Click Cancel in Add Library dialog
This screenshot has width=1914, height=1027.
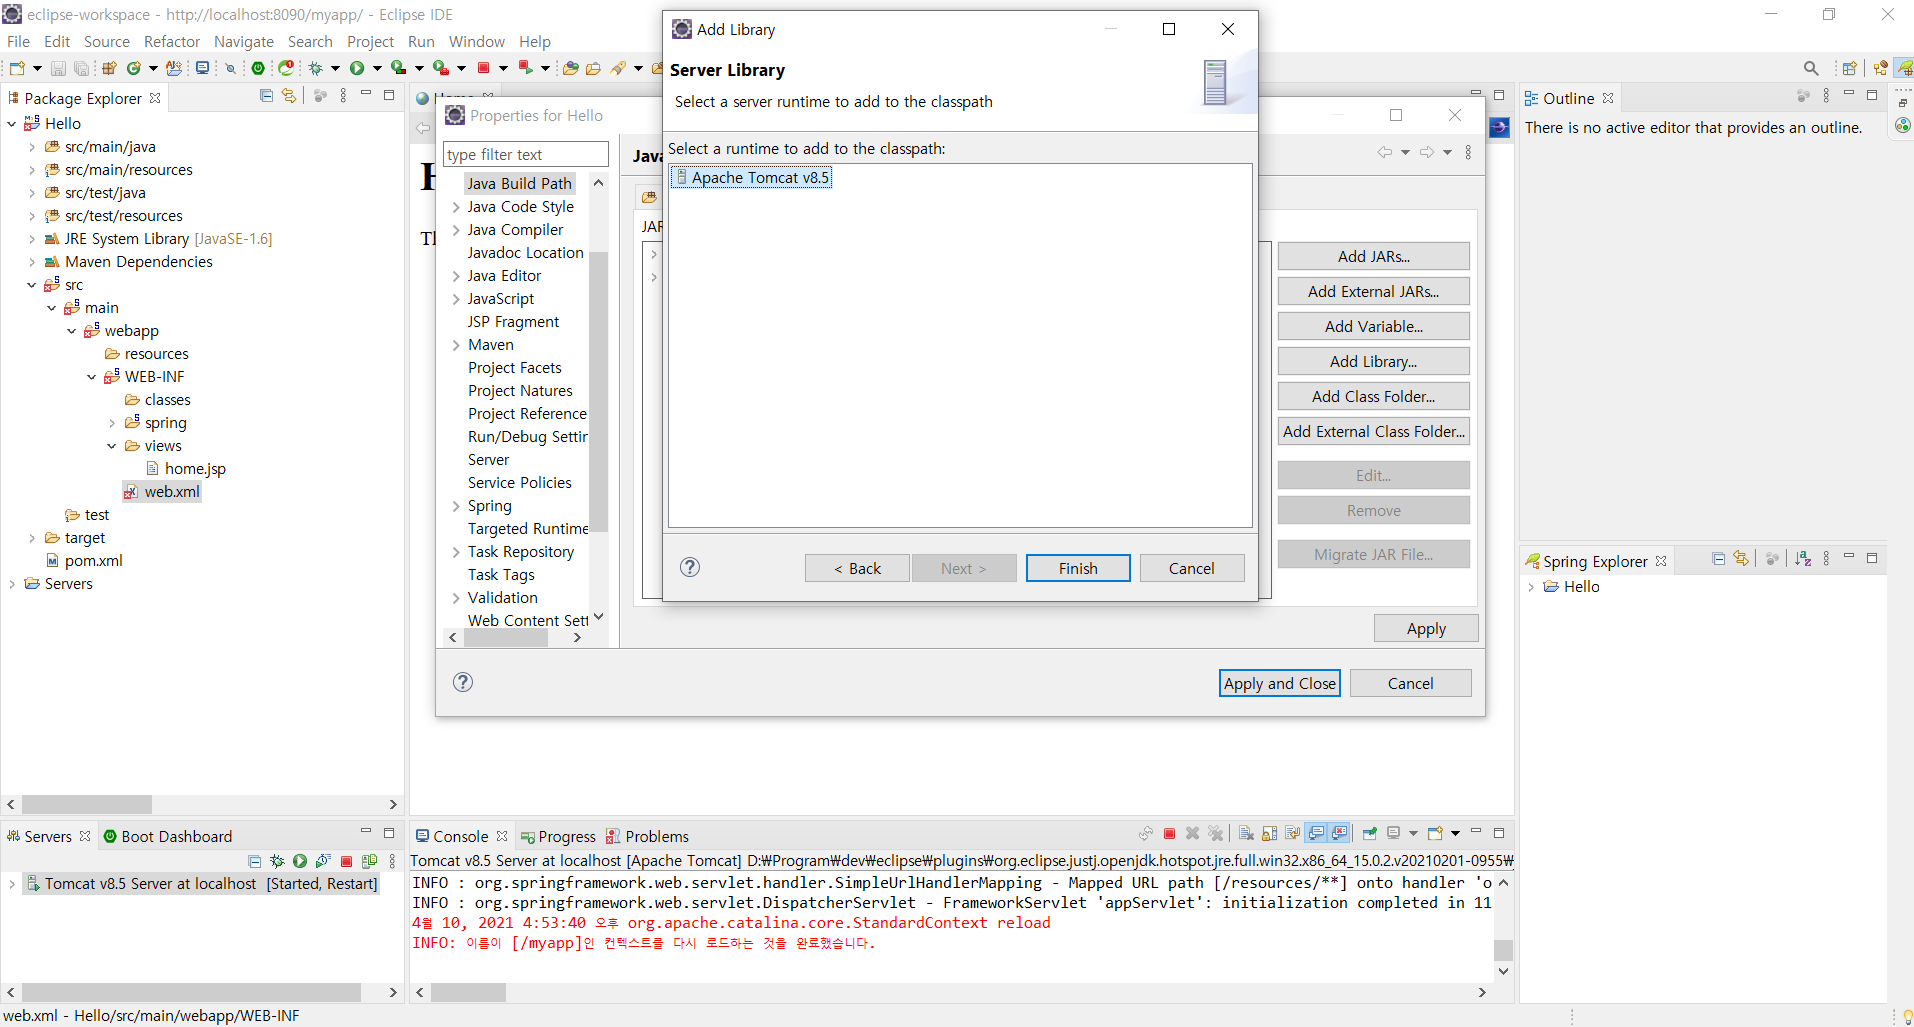(1192, 568)
